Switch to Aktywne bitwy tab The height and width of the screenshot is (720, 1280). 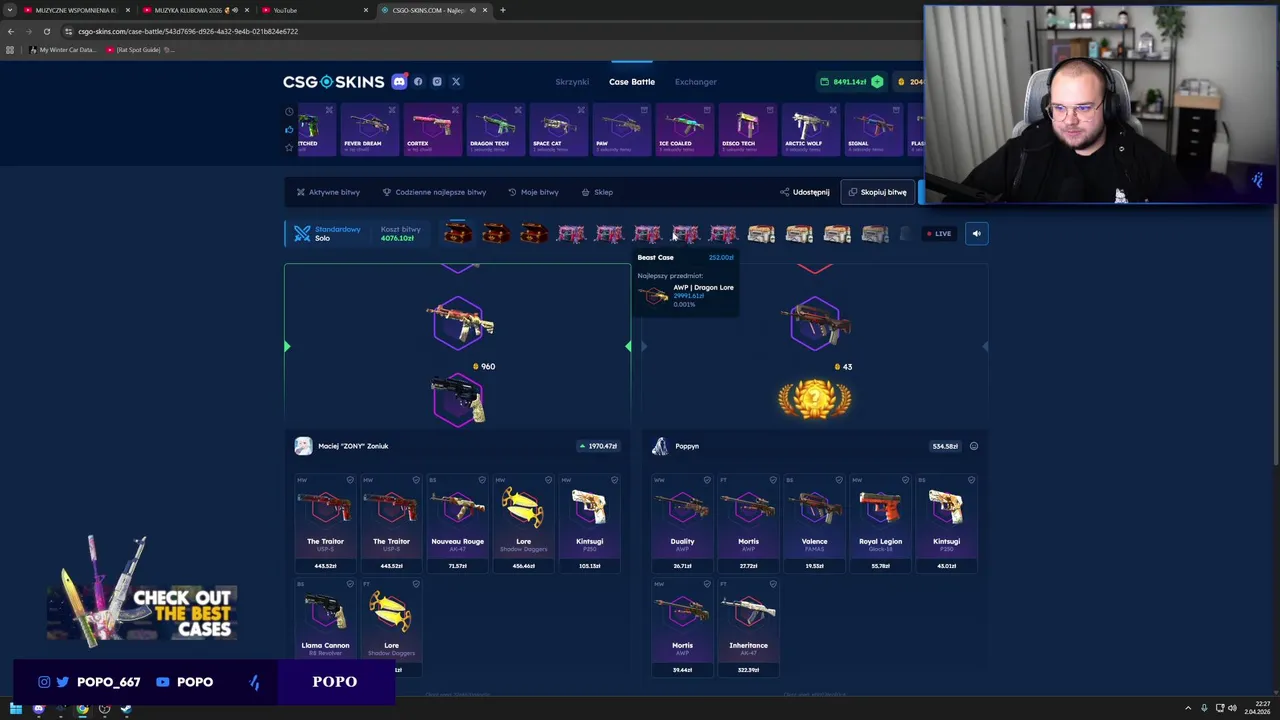[328, 192]
